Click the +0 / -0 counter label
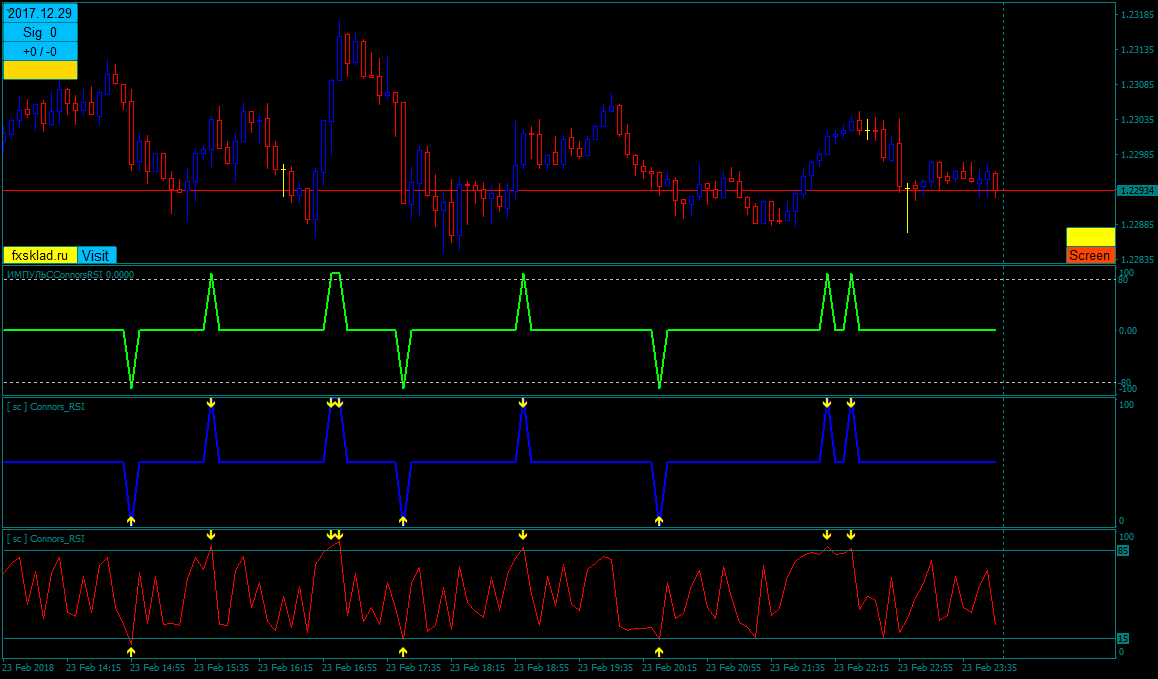Viewport: 1158px width, 679px height. pyautogui.click(x=40, y=52)
